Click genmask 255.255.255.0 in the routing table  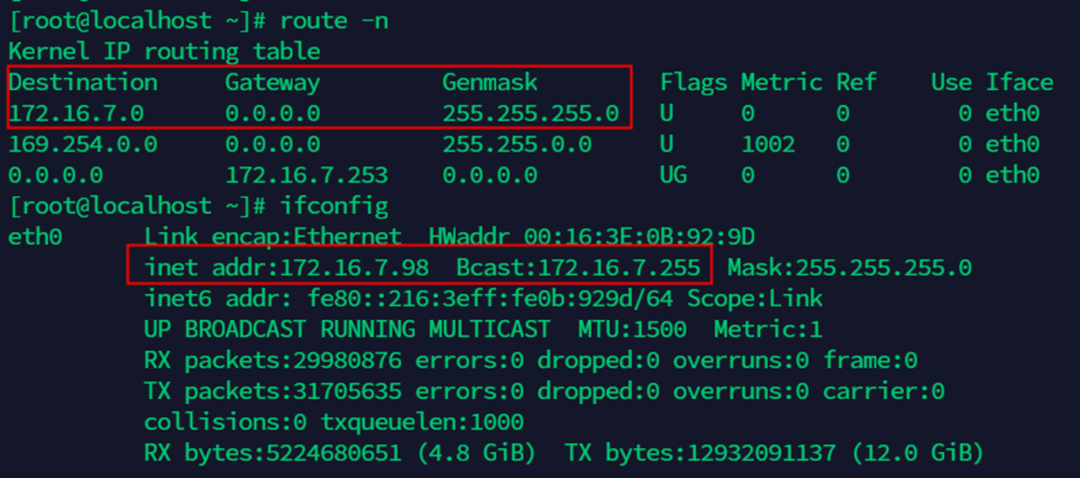530,114
